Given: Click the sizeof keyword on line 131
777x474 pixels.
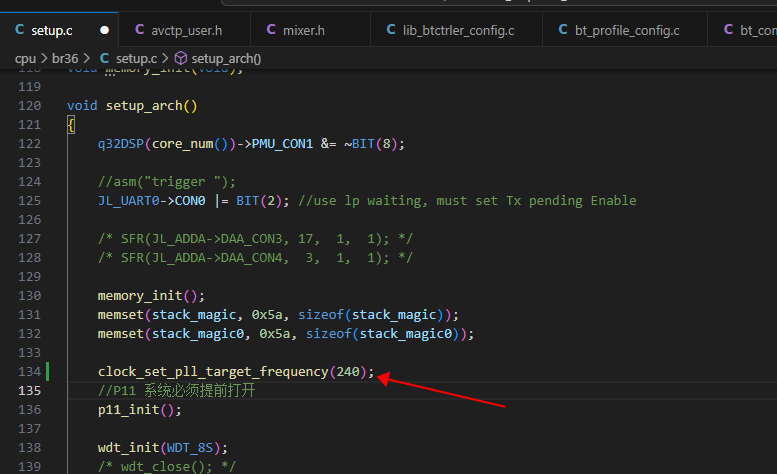Looking at the screenshot, I should click(321, 315).
